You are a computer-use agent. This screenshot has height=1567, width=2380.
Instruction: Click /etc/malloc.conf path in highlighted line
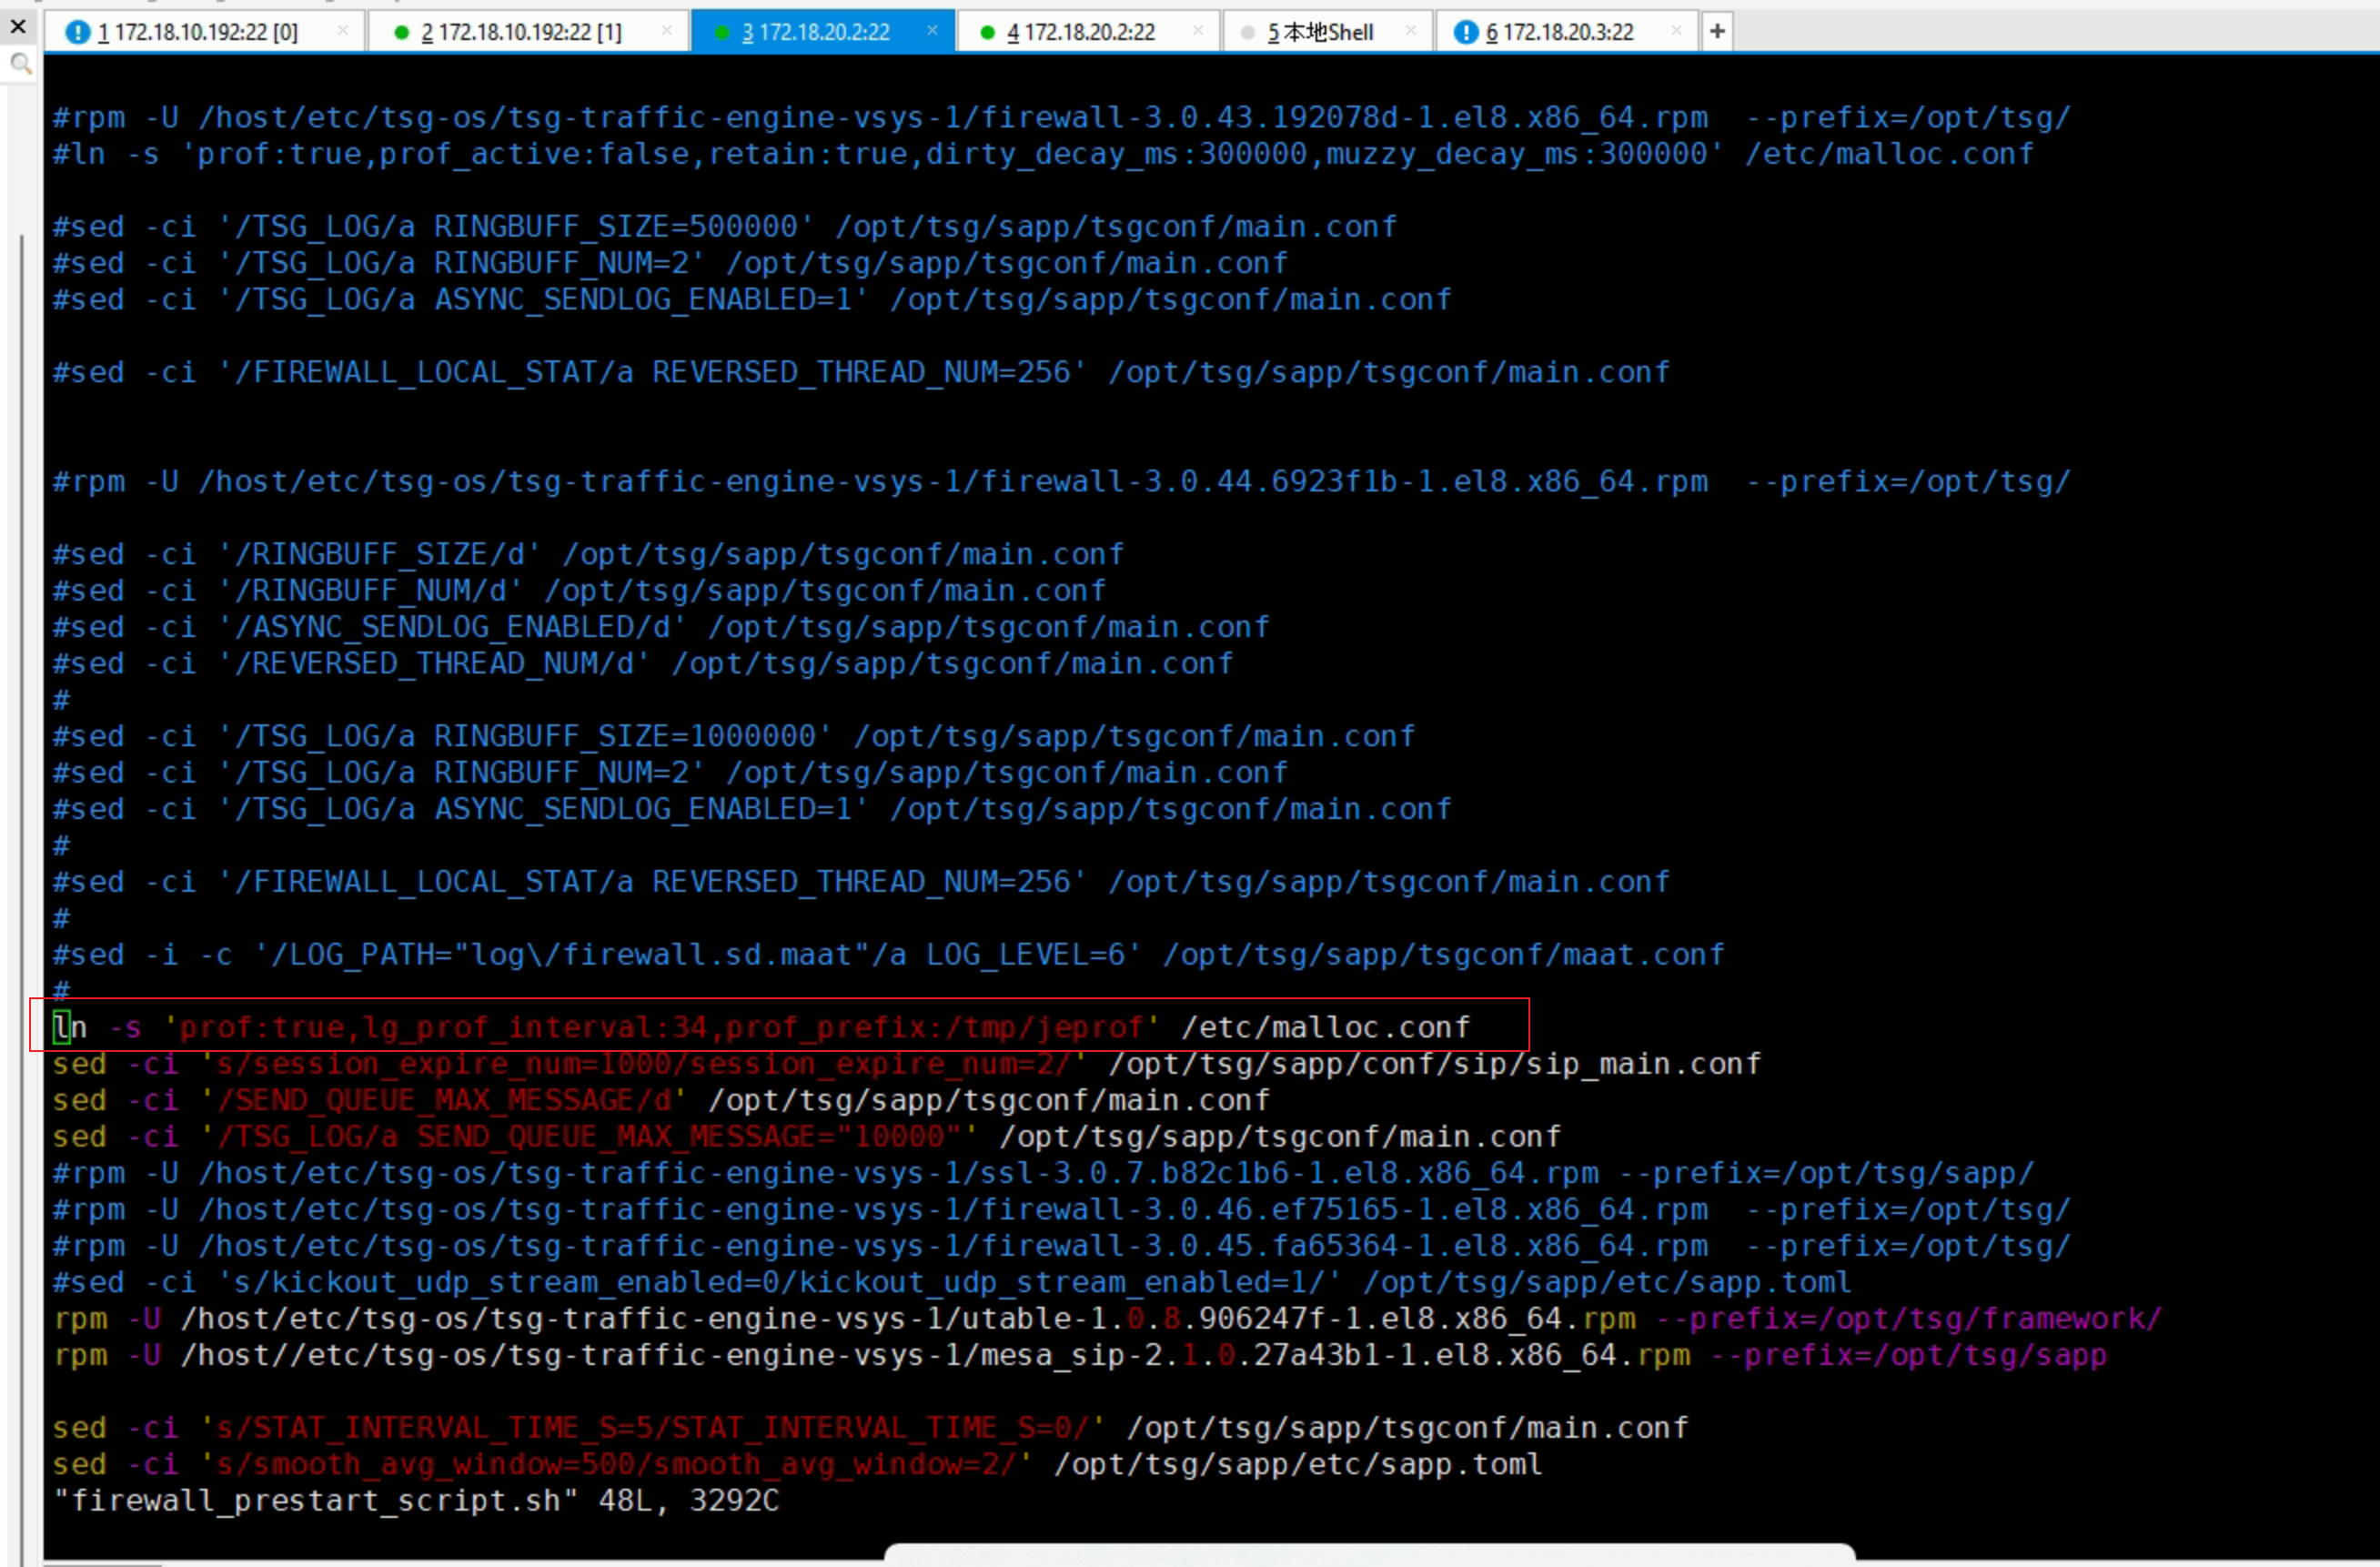point(1325,1027)
